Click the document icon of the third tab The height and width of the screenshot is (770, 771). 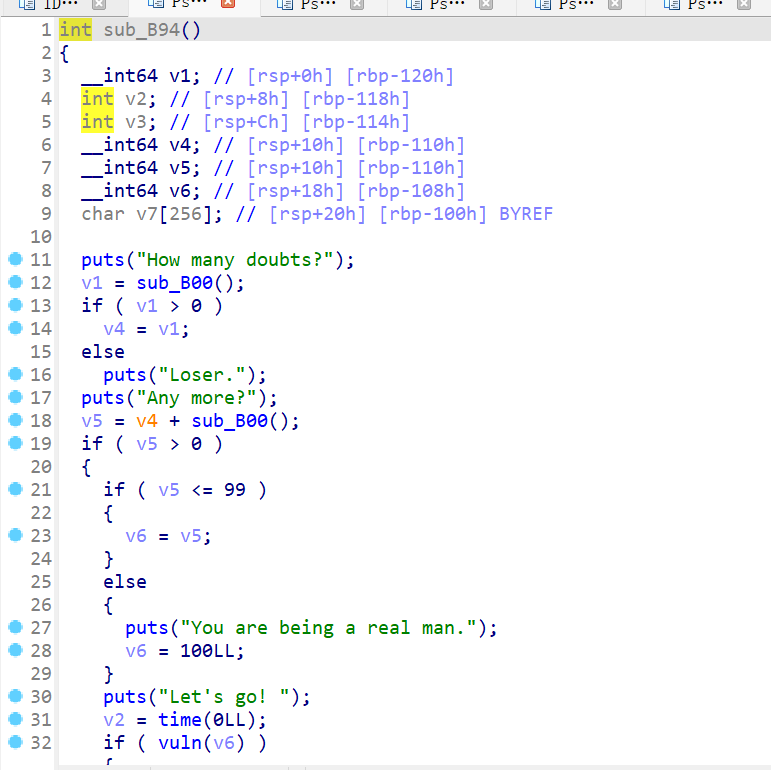[x=284, y=5]
